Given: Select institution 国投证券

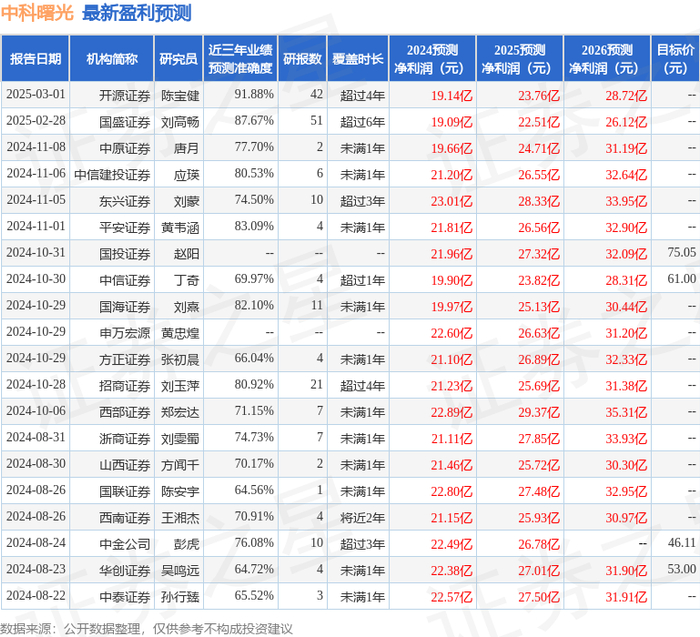Looking at the screenshot, I should [125, 254].
